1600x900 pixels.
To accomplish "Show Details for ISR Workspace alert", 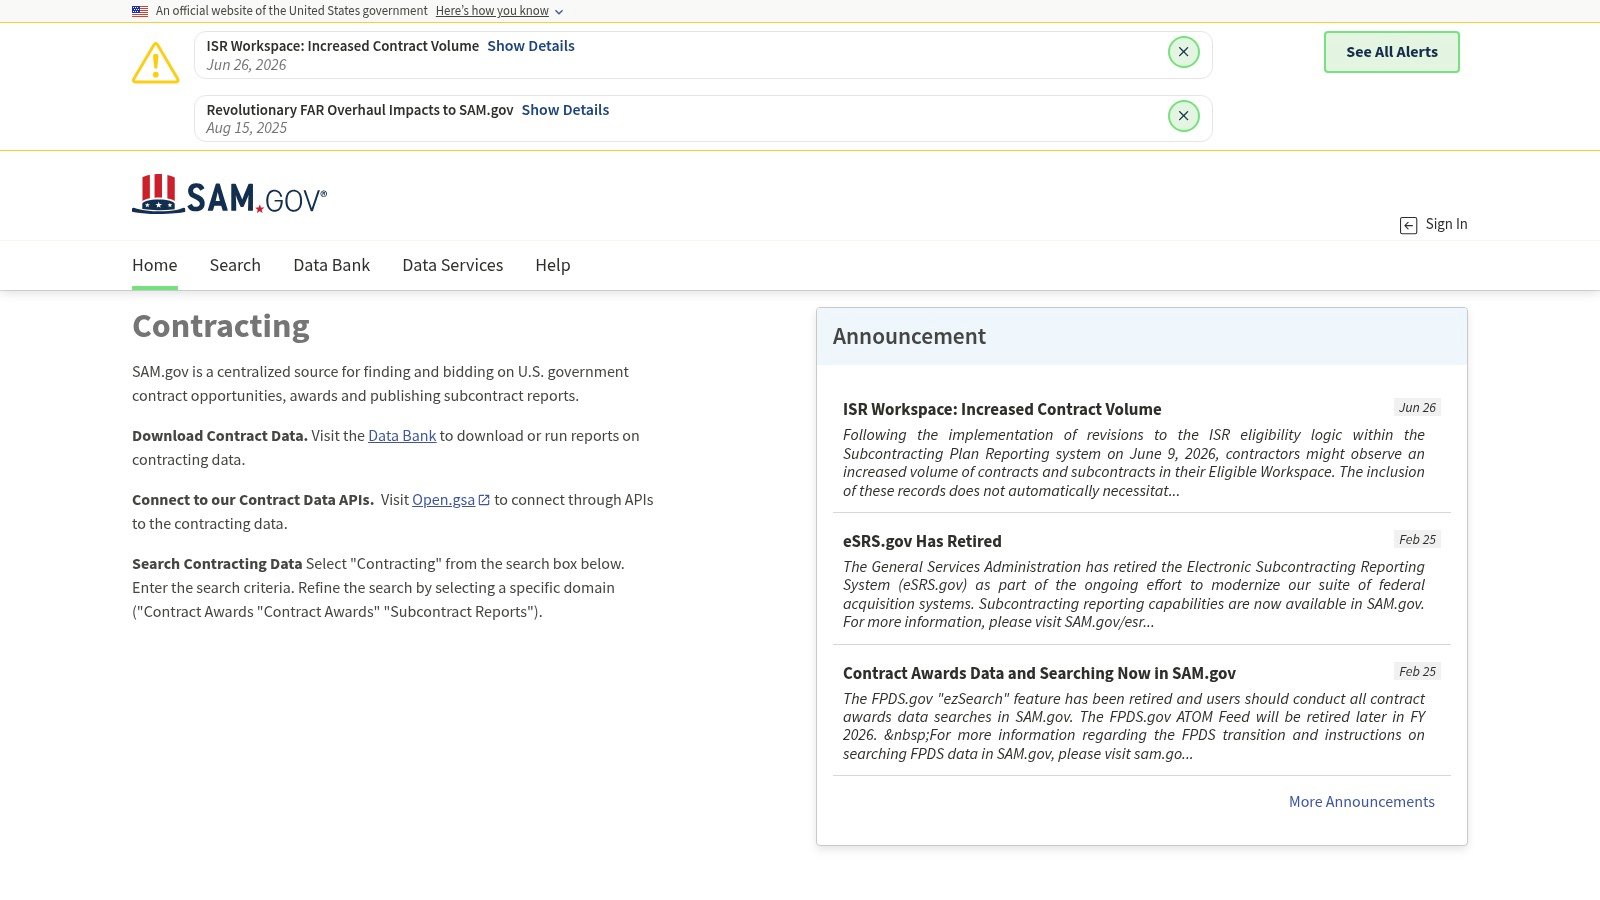I will pos(531,46).
